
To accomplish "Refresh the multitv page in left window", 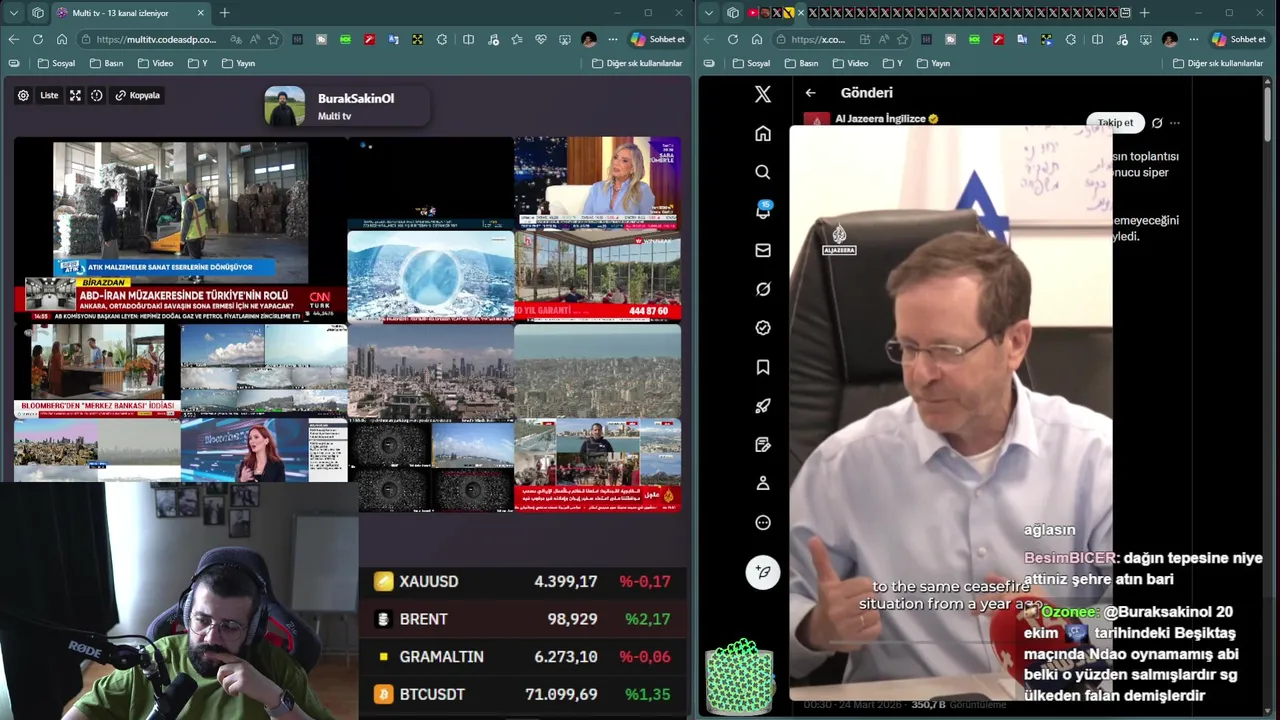I will tap(37, 39).
